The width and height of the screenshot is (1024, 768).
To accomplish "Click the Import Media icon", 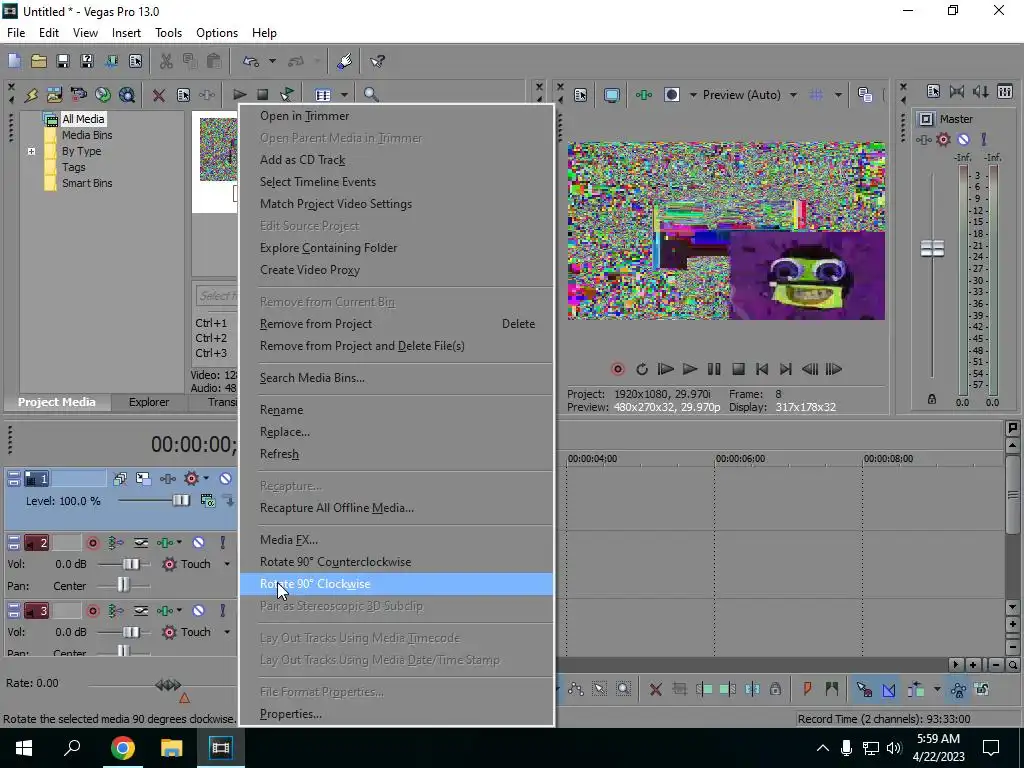I will pos(54,95).
